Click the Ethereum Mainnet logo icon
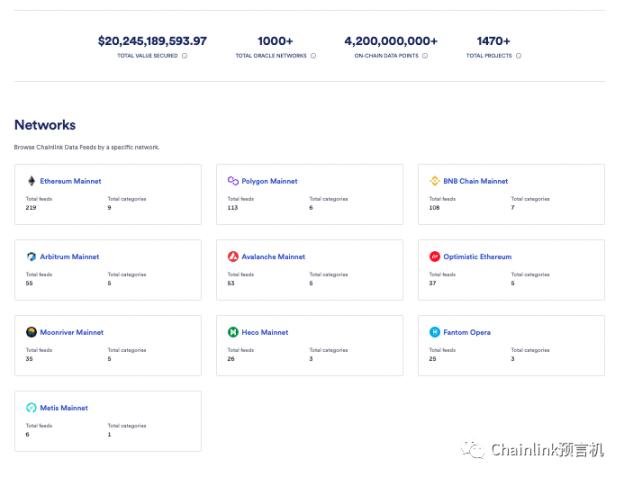This screenshot has width=624, height=477. click(31, 181)
